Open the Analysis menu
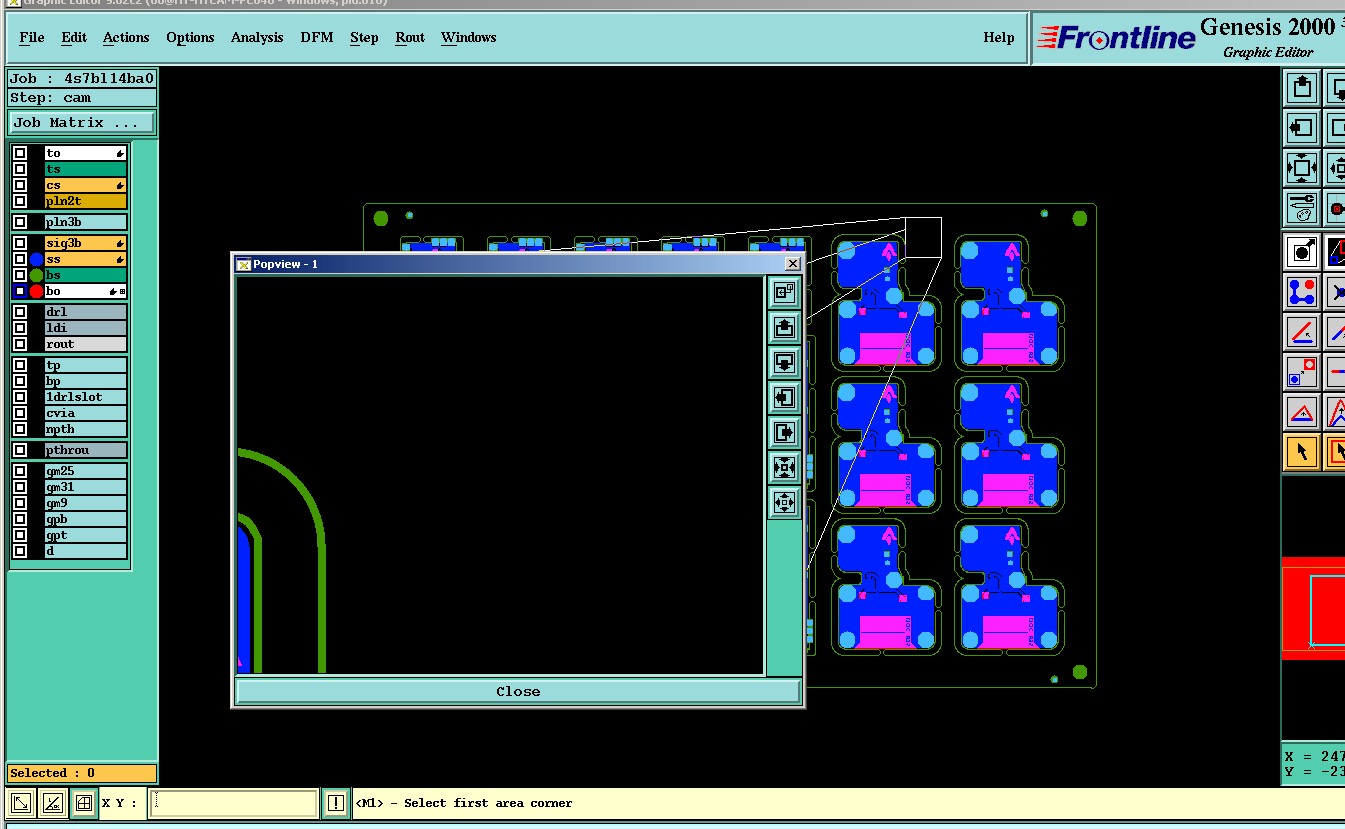Image resolution: width=1345 pixels, height=829 pixels. pos(257,37)
